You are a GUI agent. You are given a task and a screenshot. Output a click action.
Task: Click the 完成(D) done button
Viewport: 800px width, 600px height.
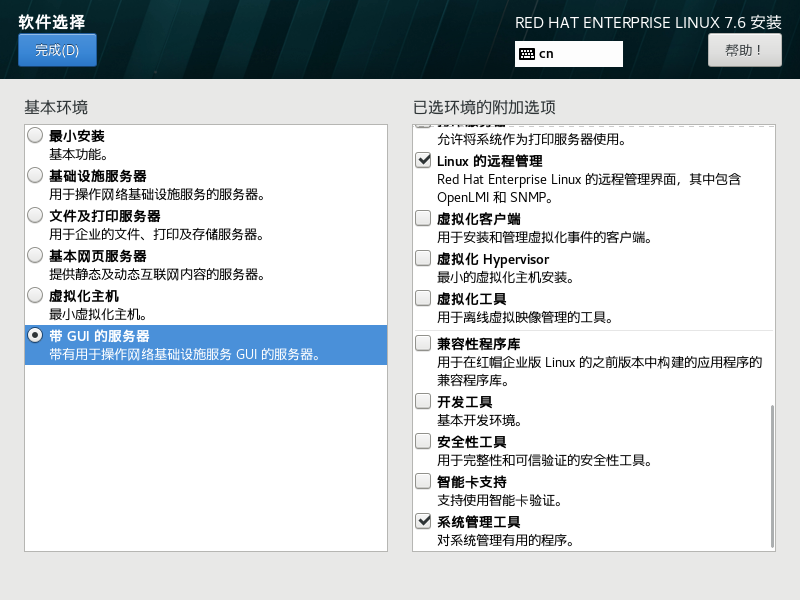tap(57, 50)
